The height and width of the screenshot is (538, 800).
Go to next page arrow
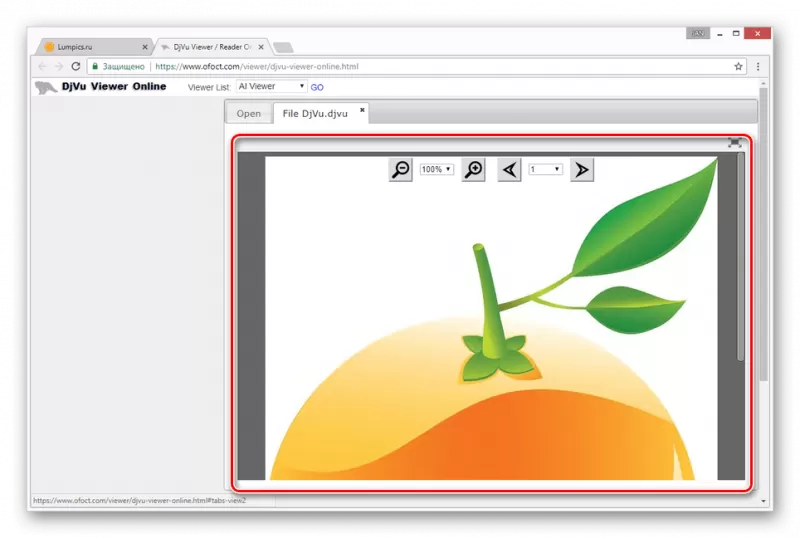[582, 169]
